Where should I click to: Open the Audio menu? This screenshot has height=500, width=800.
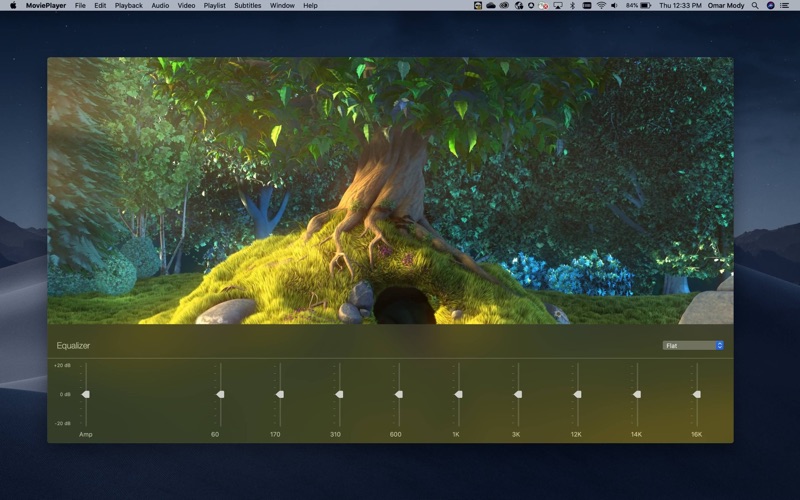point(160,6)
